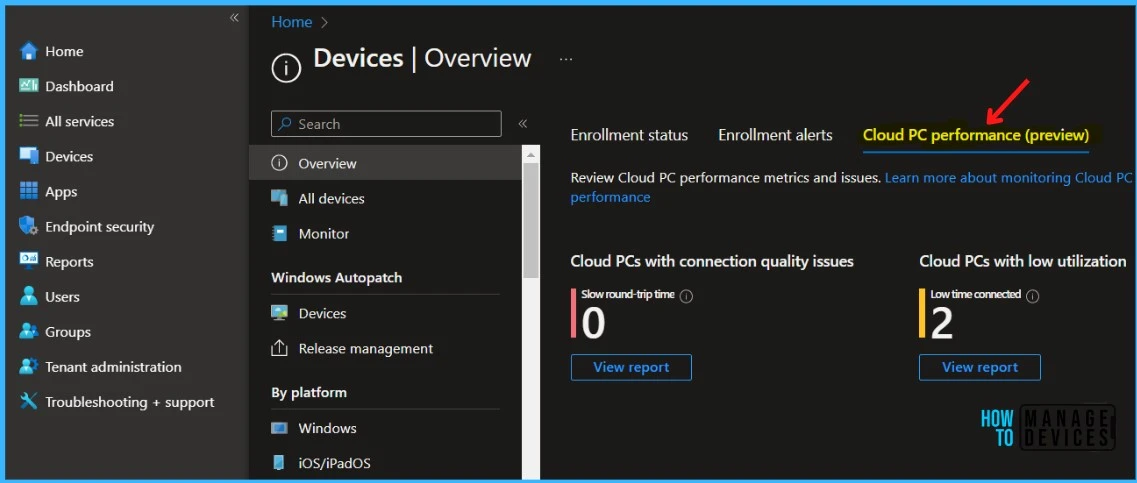This screenshot has width=1137, height=483.
Task: Open All services menu item
Action: point(80,122)
